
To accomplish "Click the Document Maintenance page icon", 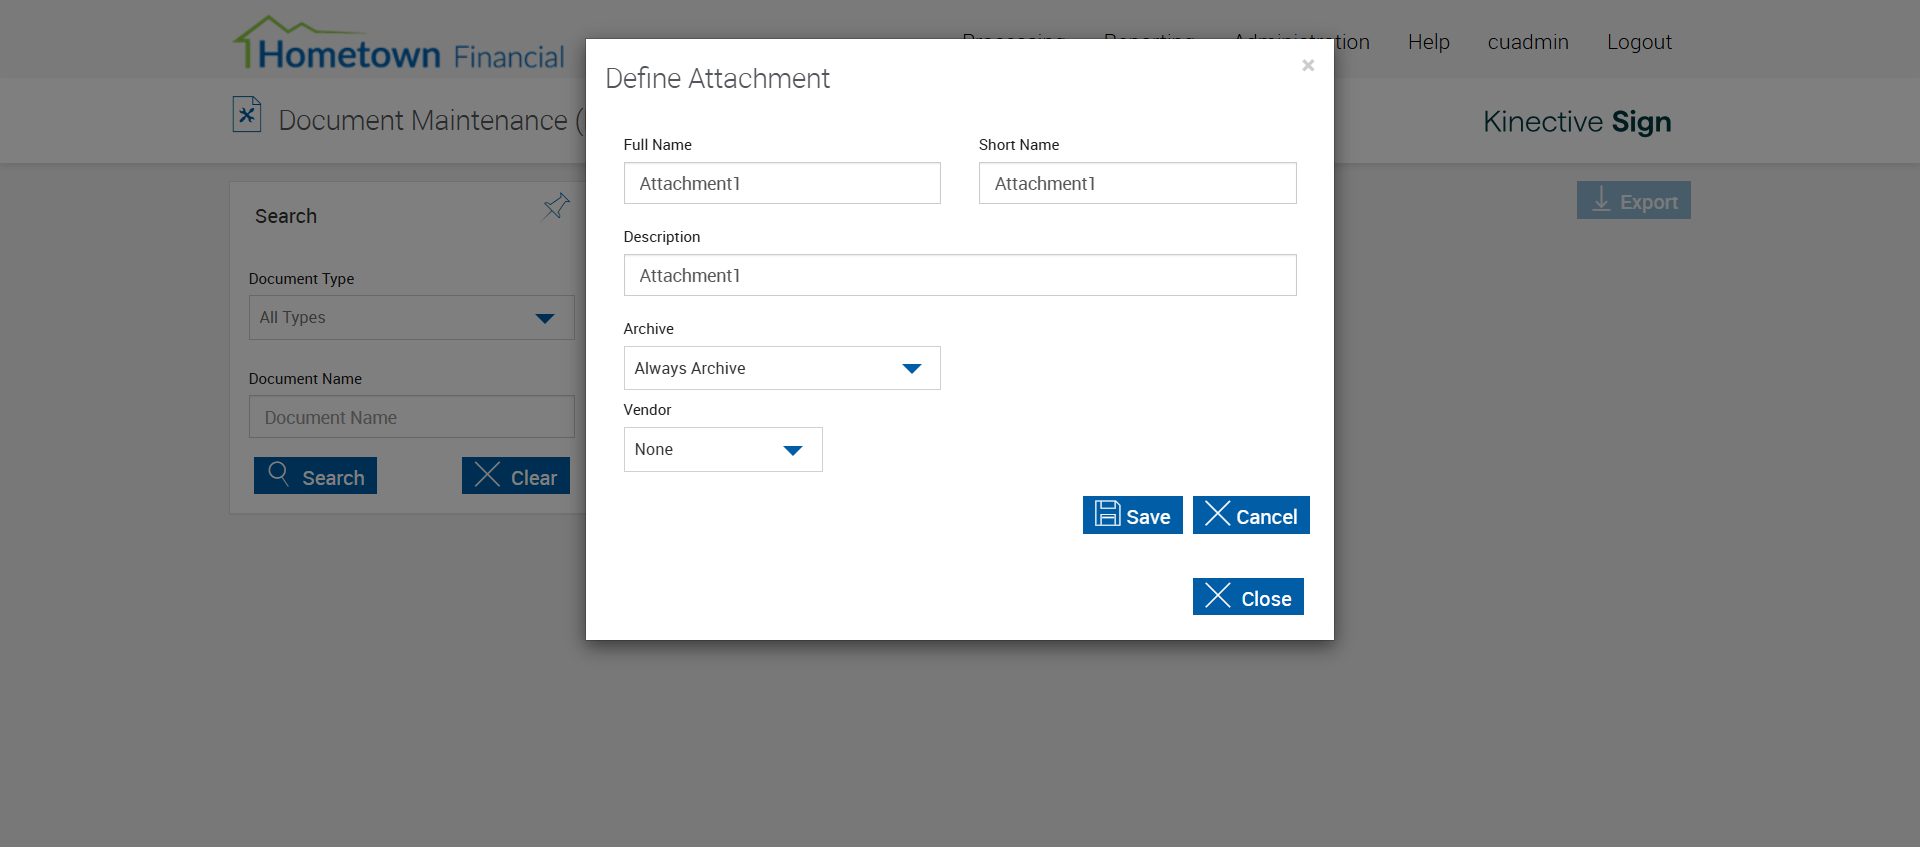I will (x=247, y=115).
